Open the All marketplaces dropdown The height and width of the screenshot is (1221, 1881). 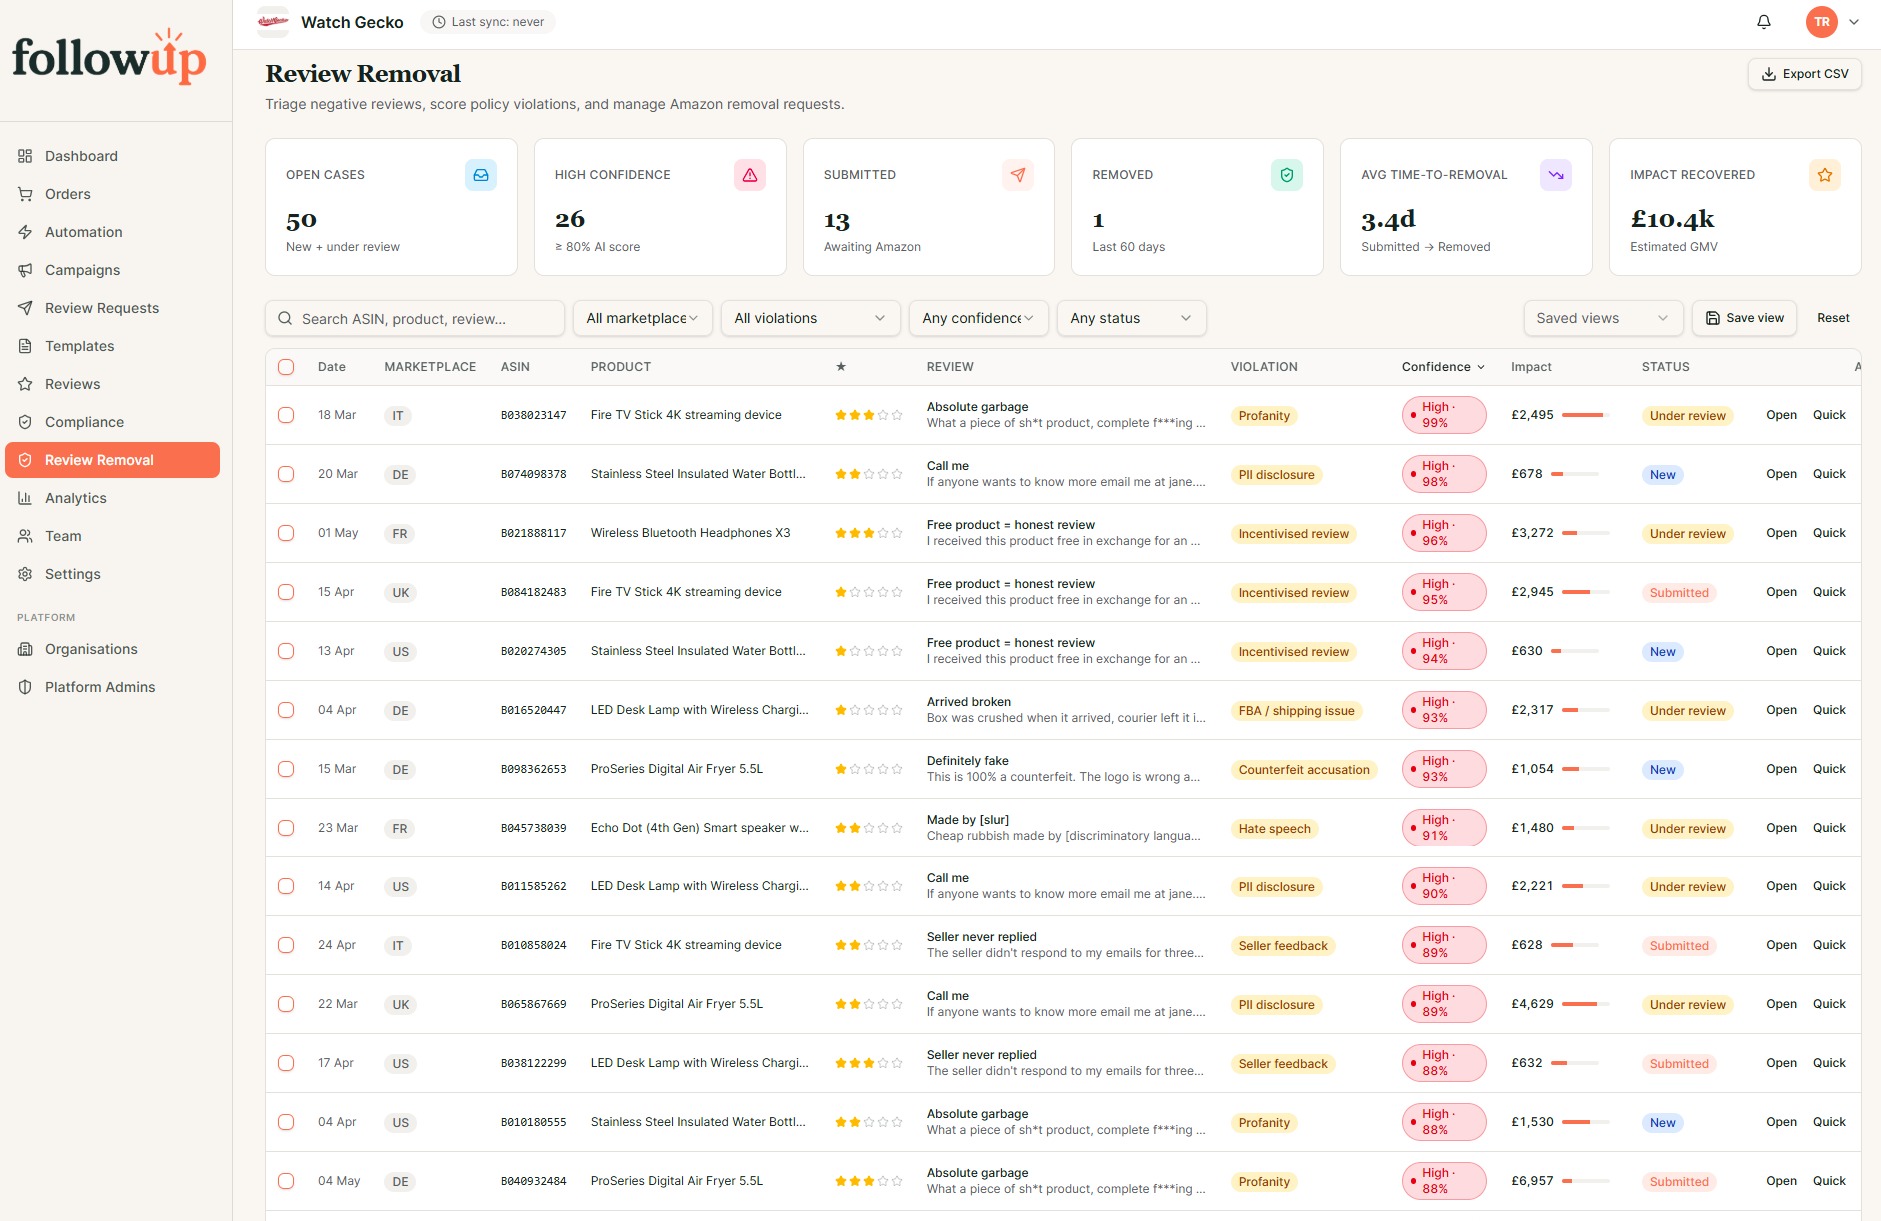[643, 318]
